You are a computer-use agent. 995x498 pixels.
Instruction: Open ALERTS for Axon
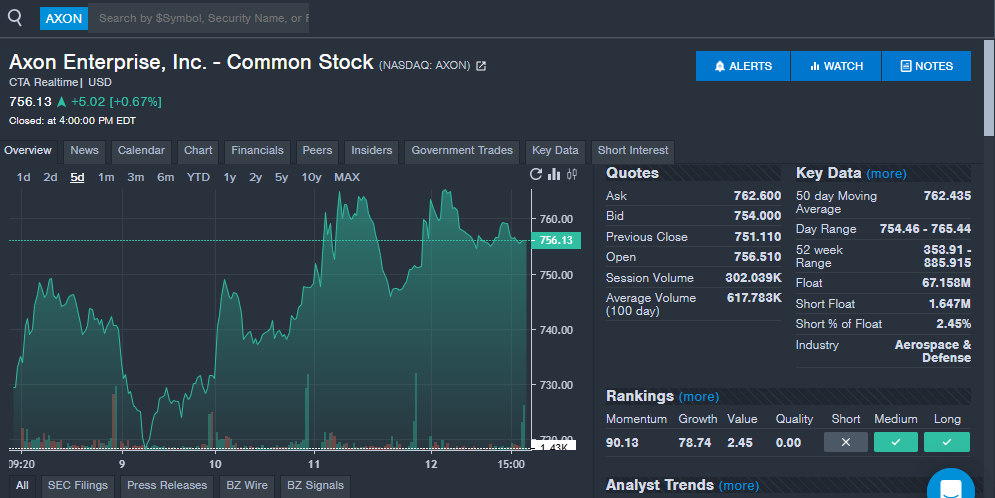[743, 66]
